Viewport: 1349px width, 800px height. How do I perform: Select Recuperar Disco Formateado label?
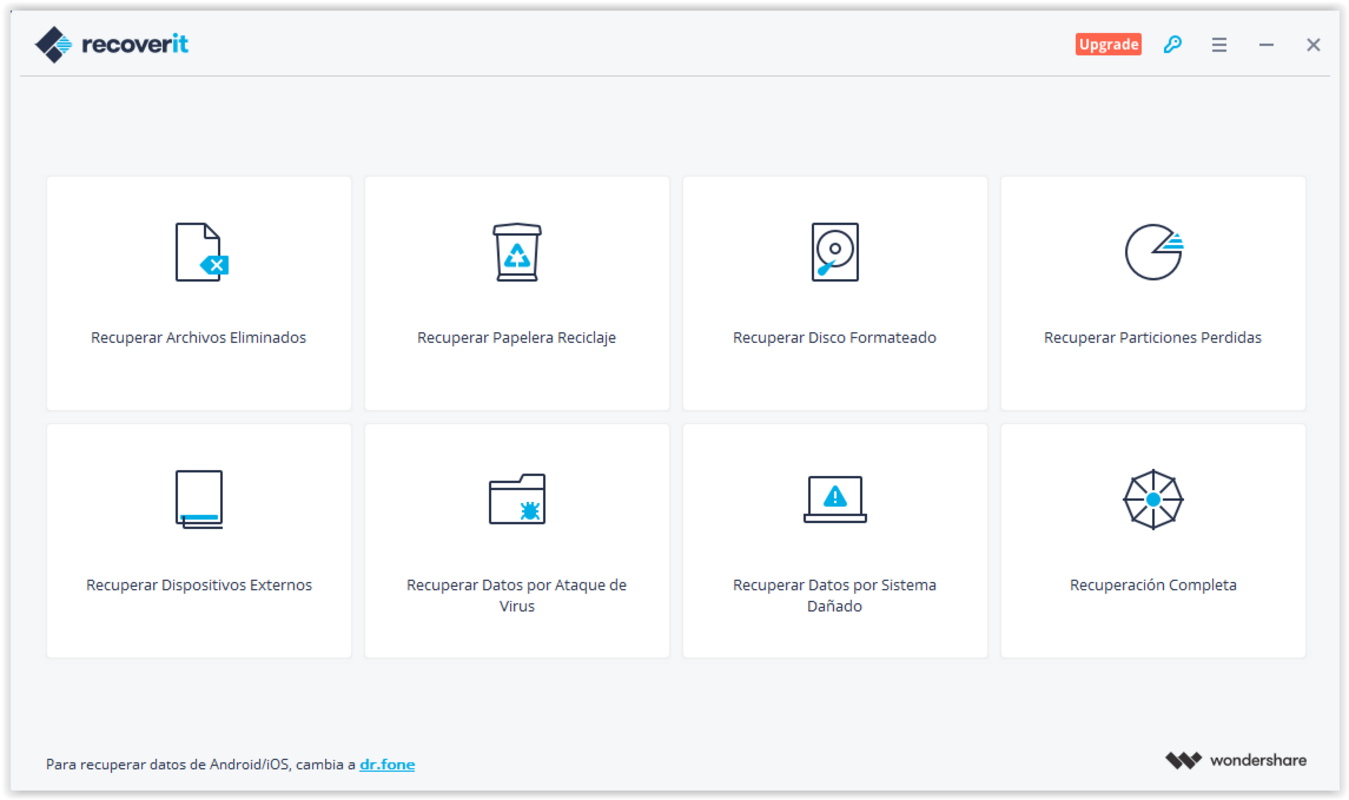pos(835,338)
